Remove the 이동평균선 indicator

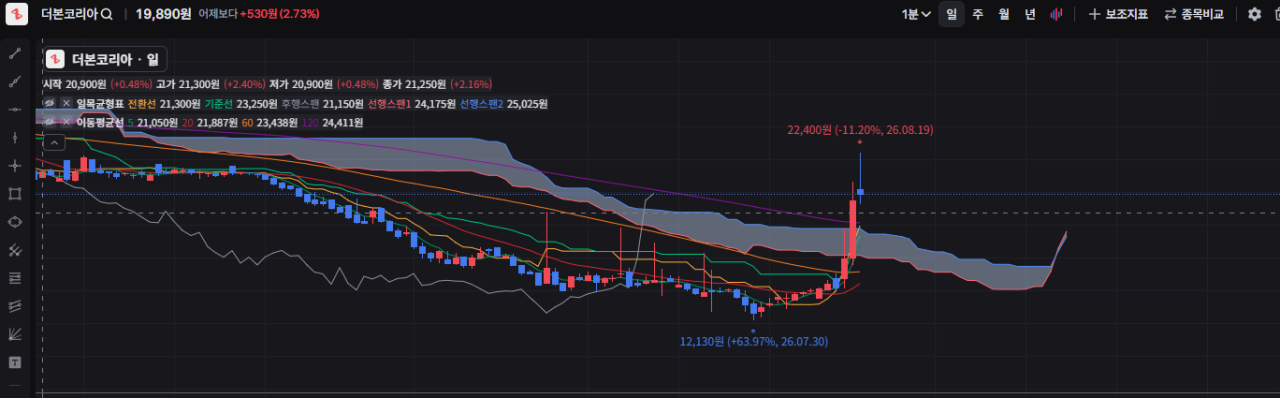click(66, 122)
